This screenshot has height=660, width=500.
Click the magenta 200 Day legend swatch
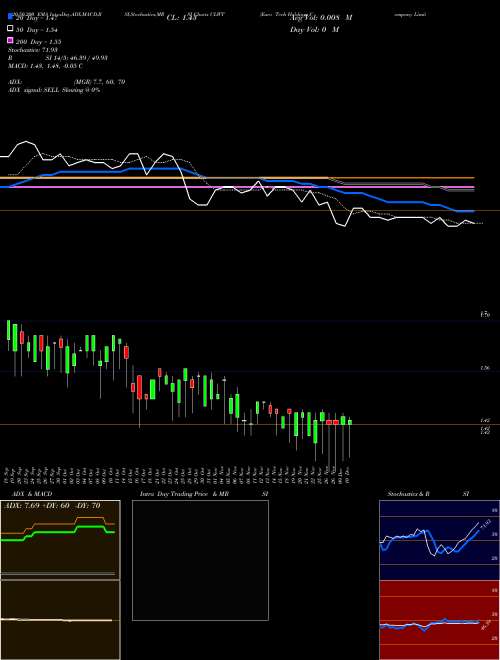(x=10, y=41)
